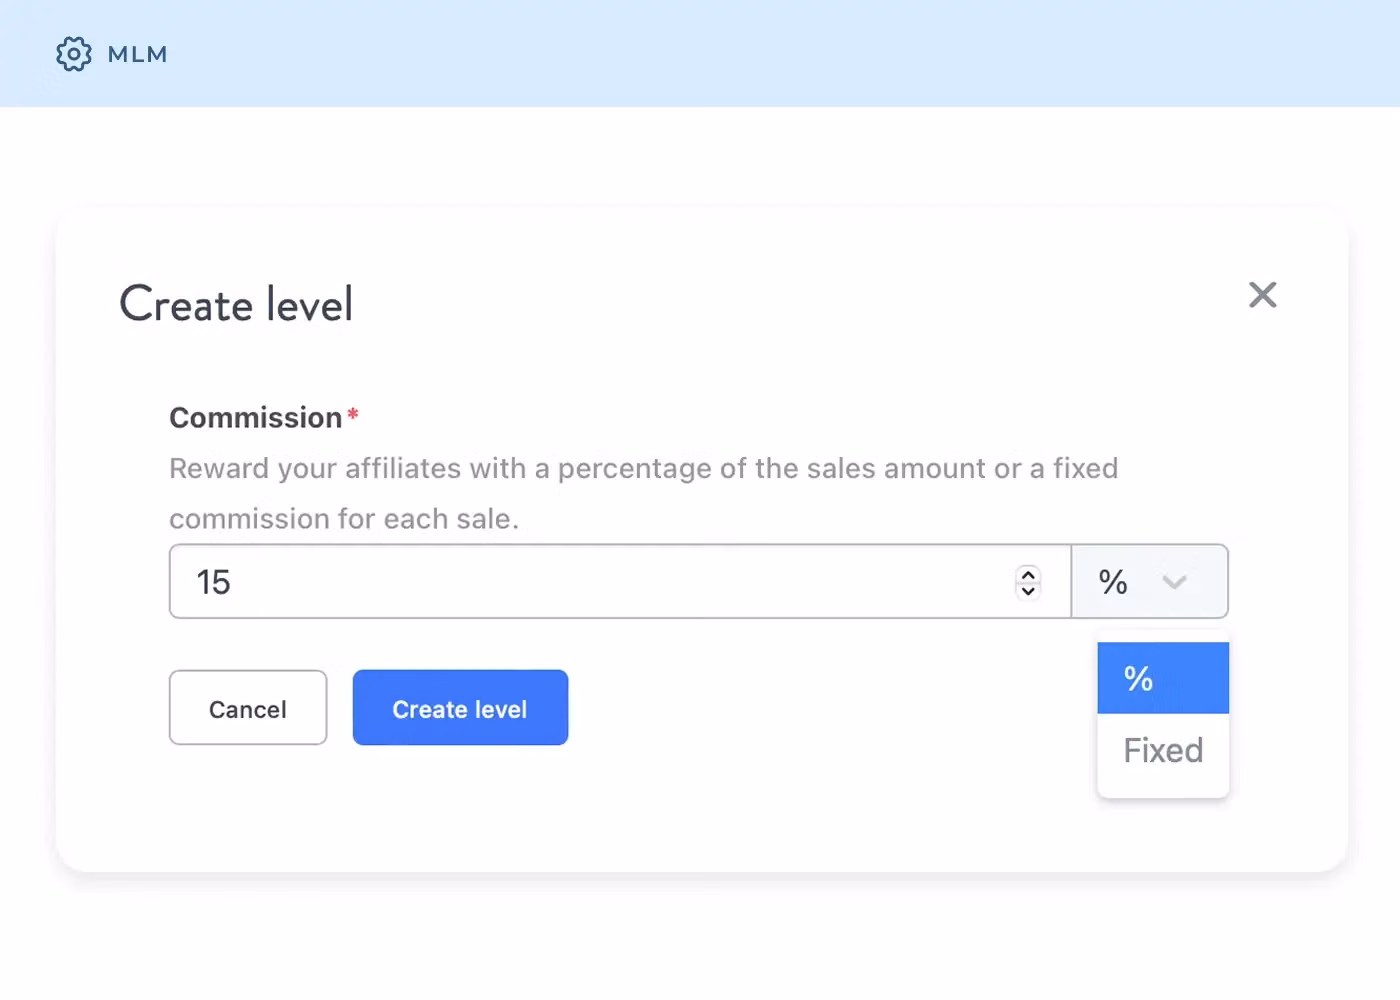Click the Create level dialog heading
The height and width of the screenshot is (1000, 1400).
(236, 304)
